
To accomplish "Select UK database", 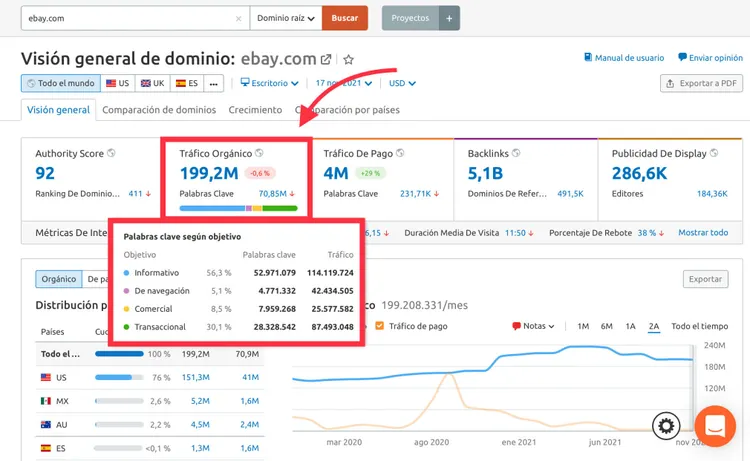I will click(153, 83).
